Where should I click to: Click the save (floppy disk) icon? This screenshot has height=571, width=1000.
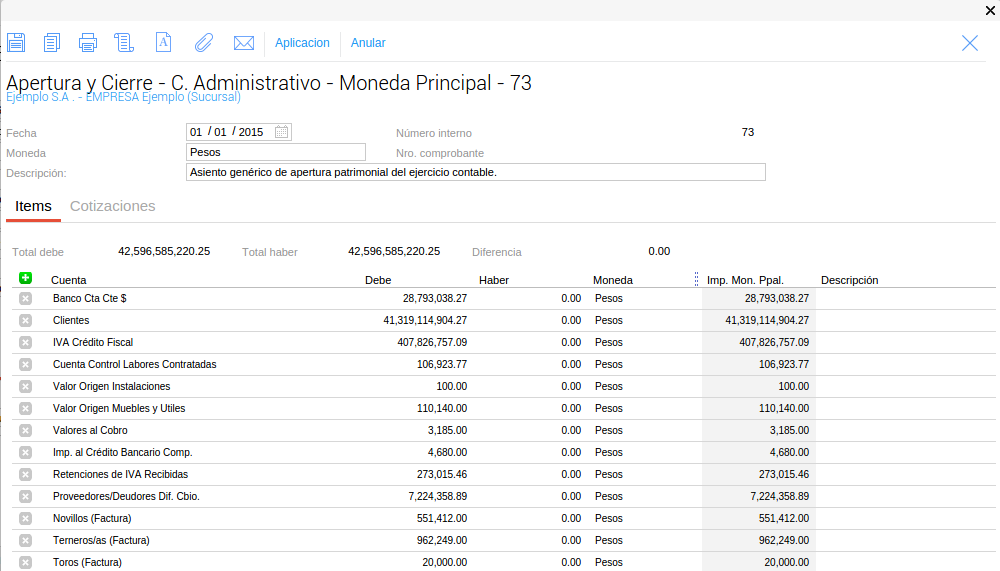(15, 42)
